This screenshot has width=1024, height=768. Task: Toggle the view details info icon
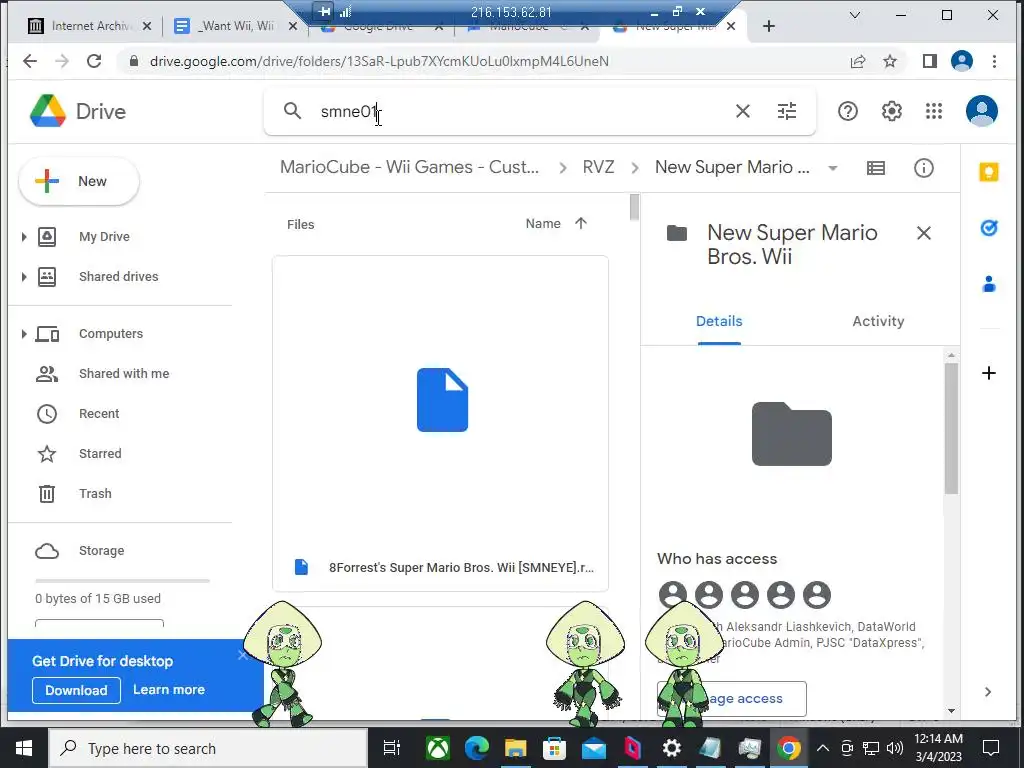coord(923,168)
